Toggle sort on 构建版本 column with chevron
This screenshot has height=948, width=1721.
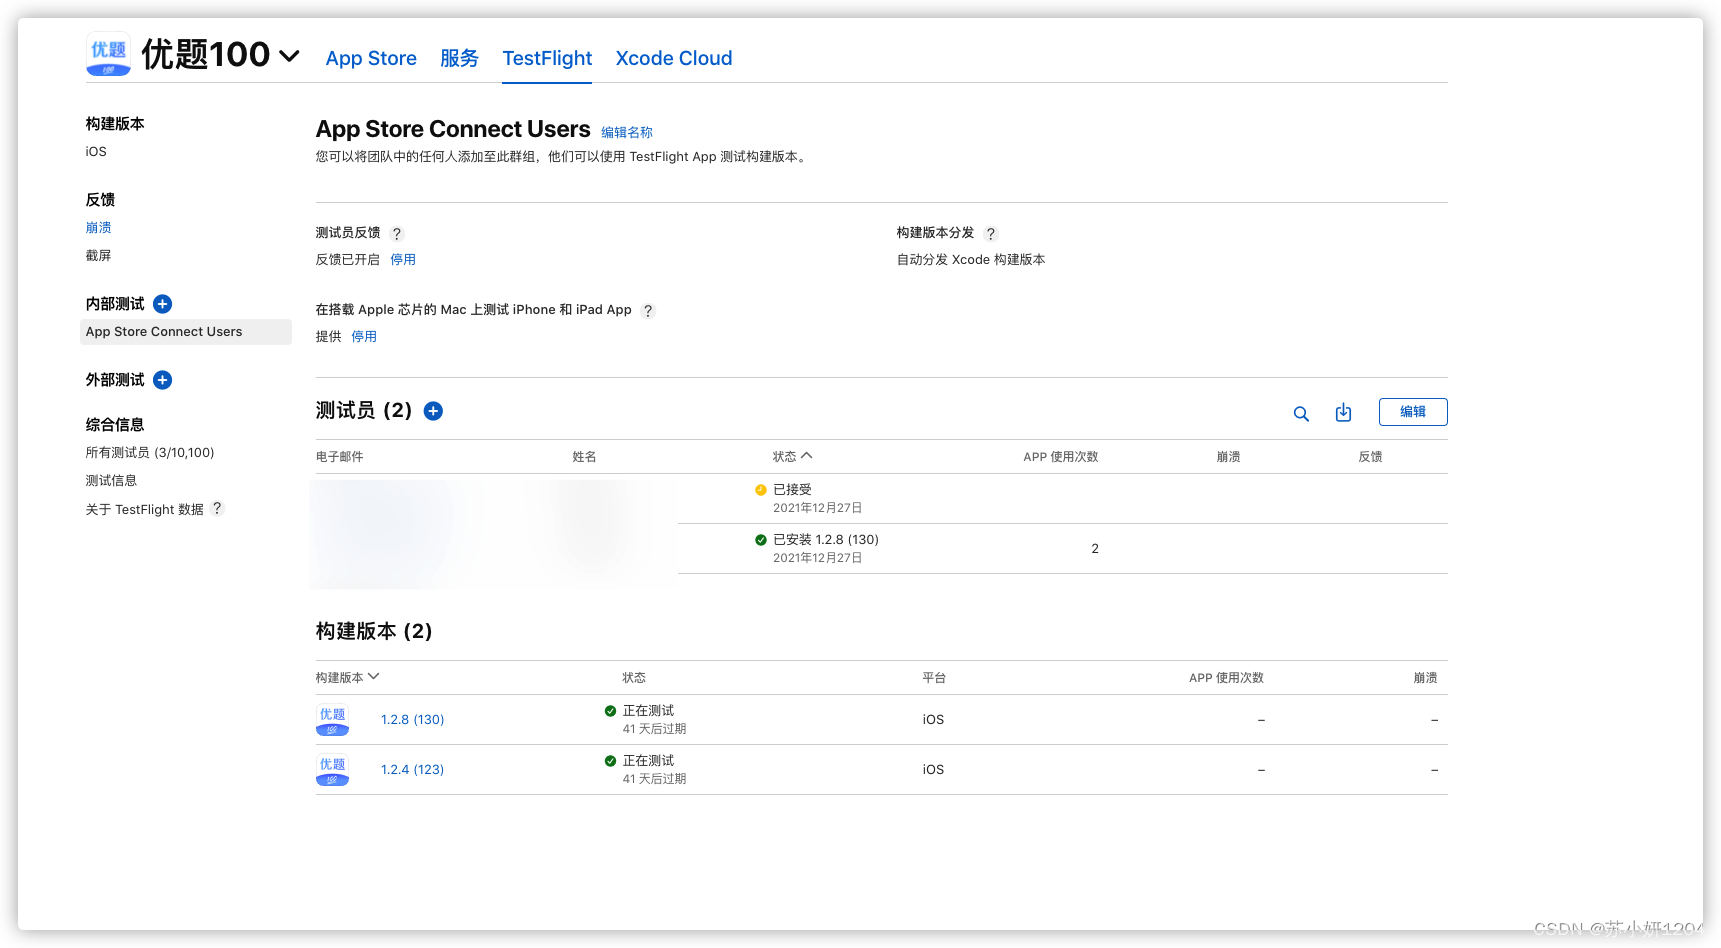click(x=348, y=677)
